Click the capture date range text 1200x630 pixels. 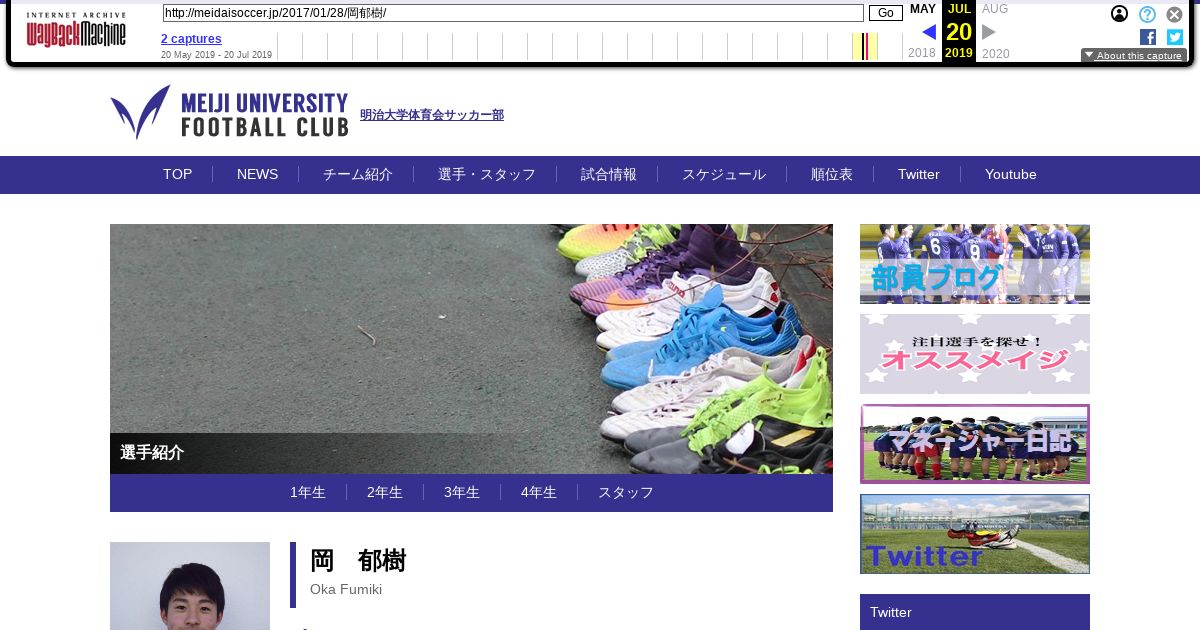click(216, 55)
